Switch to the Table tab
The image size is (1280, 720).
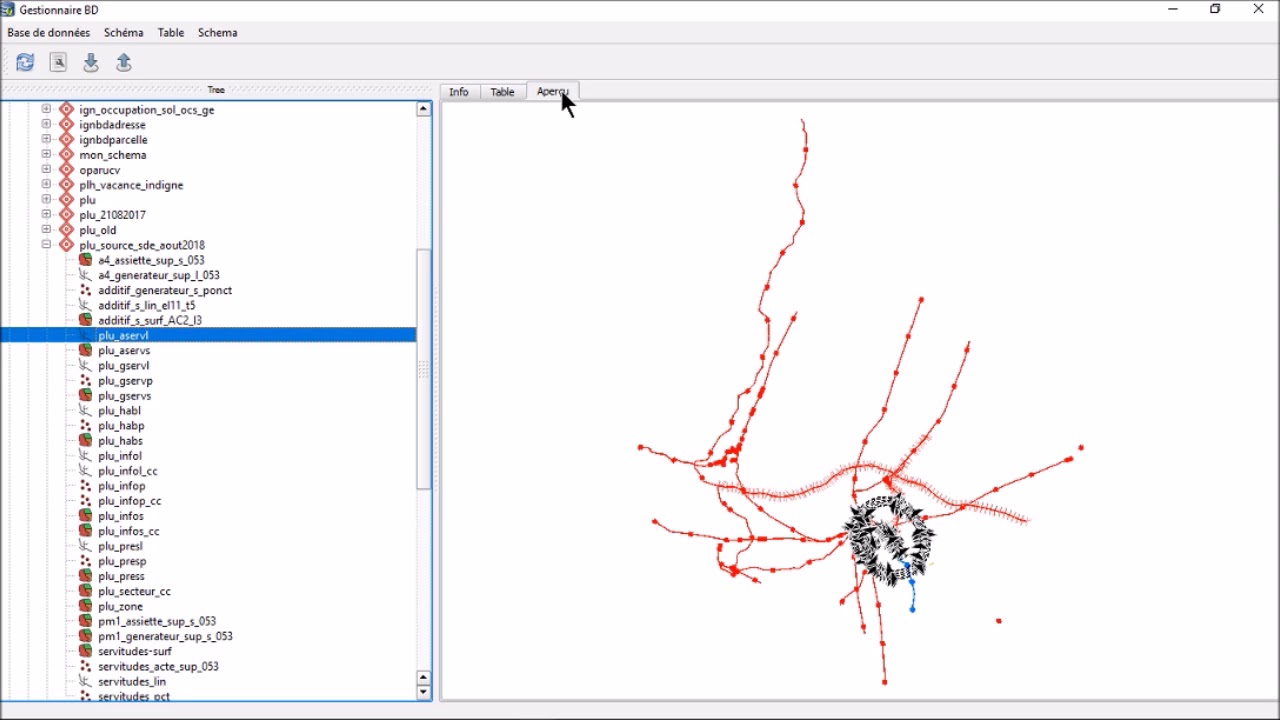503,91
